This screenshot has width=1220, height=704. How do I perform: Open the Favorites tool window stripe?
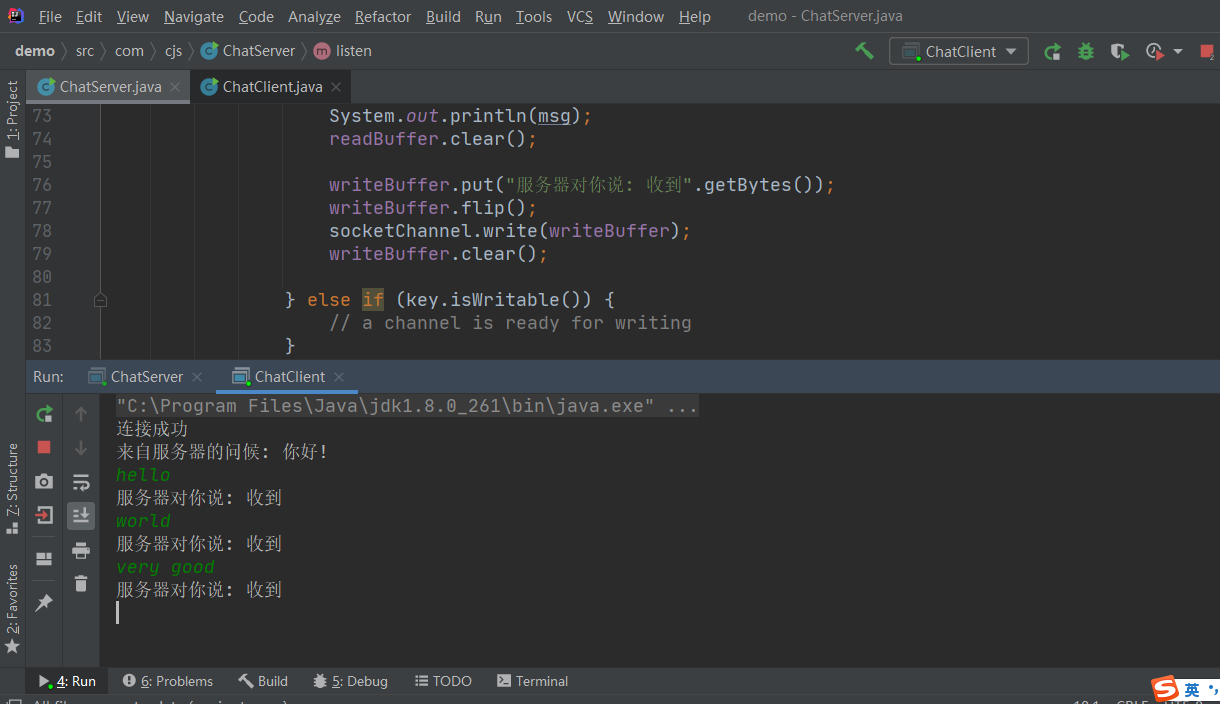coord(12,609)
